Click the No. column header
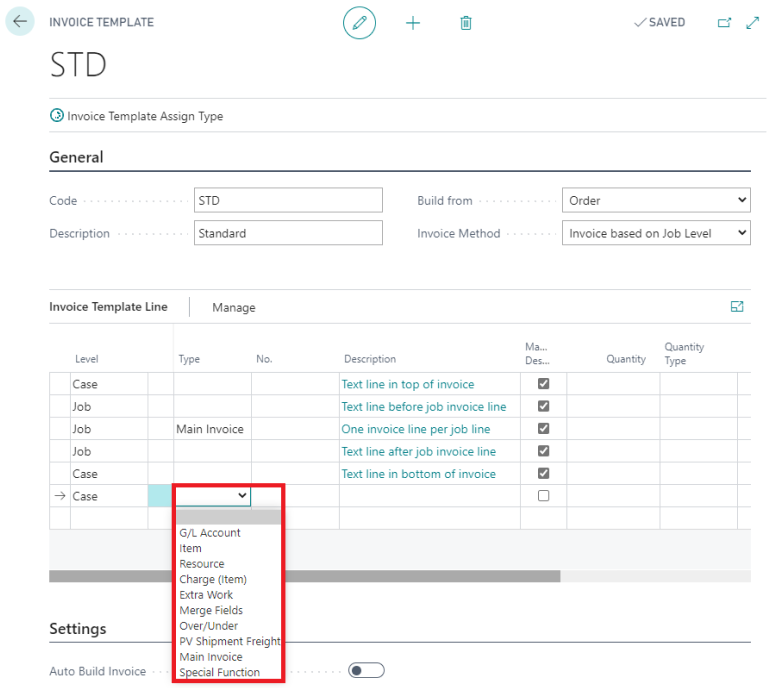 (x=264, y=359)
